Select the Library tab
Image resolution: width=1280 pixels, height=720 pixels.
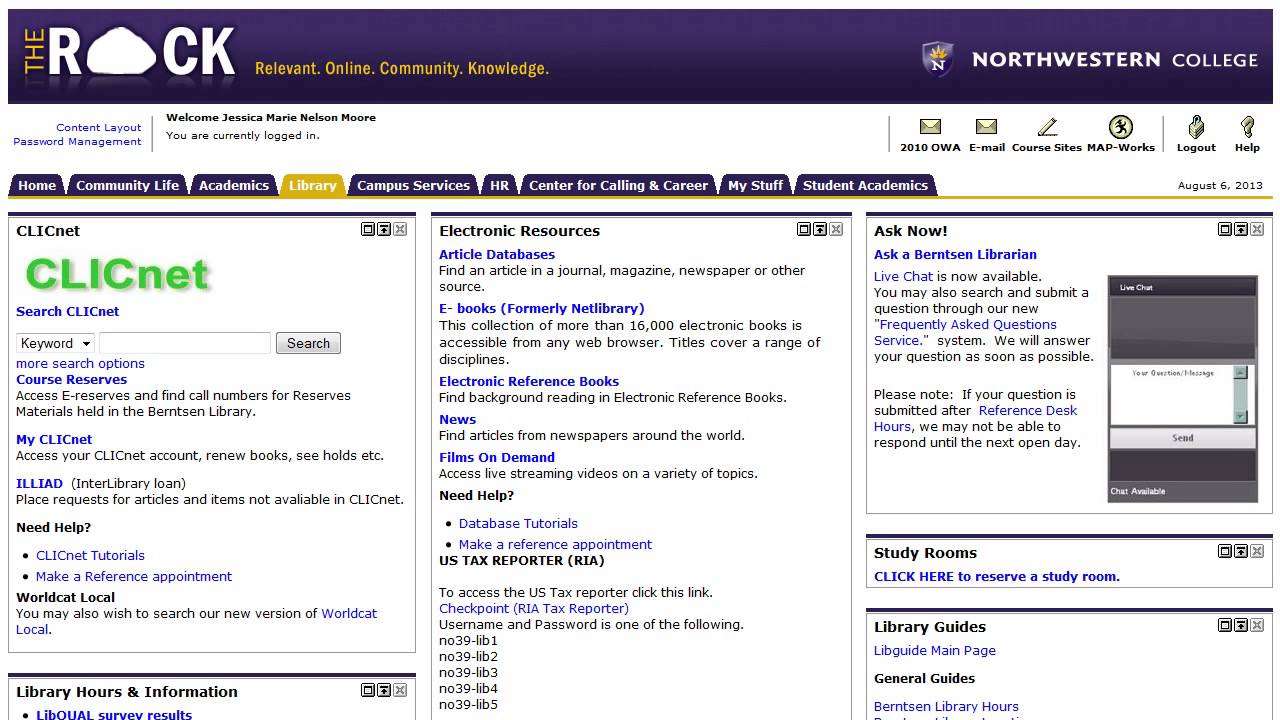312,185
